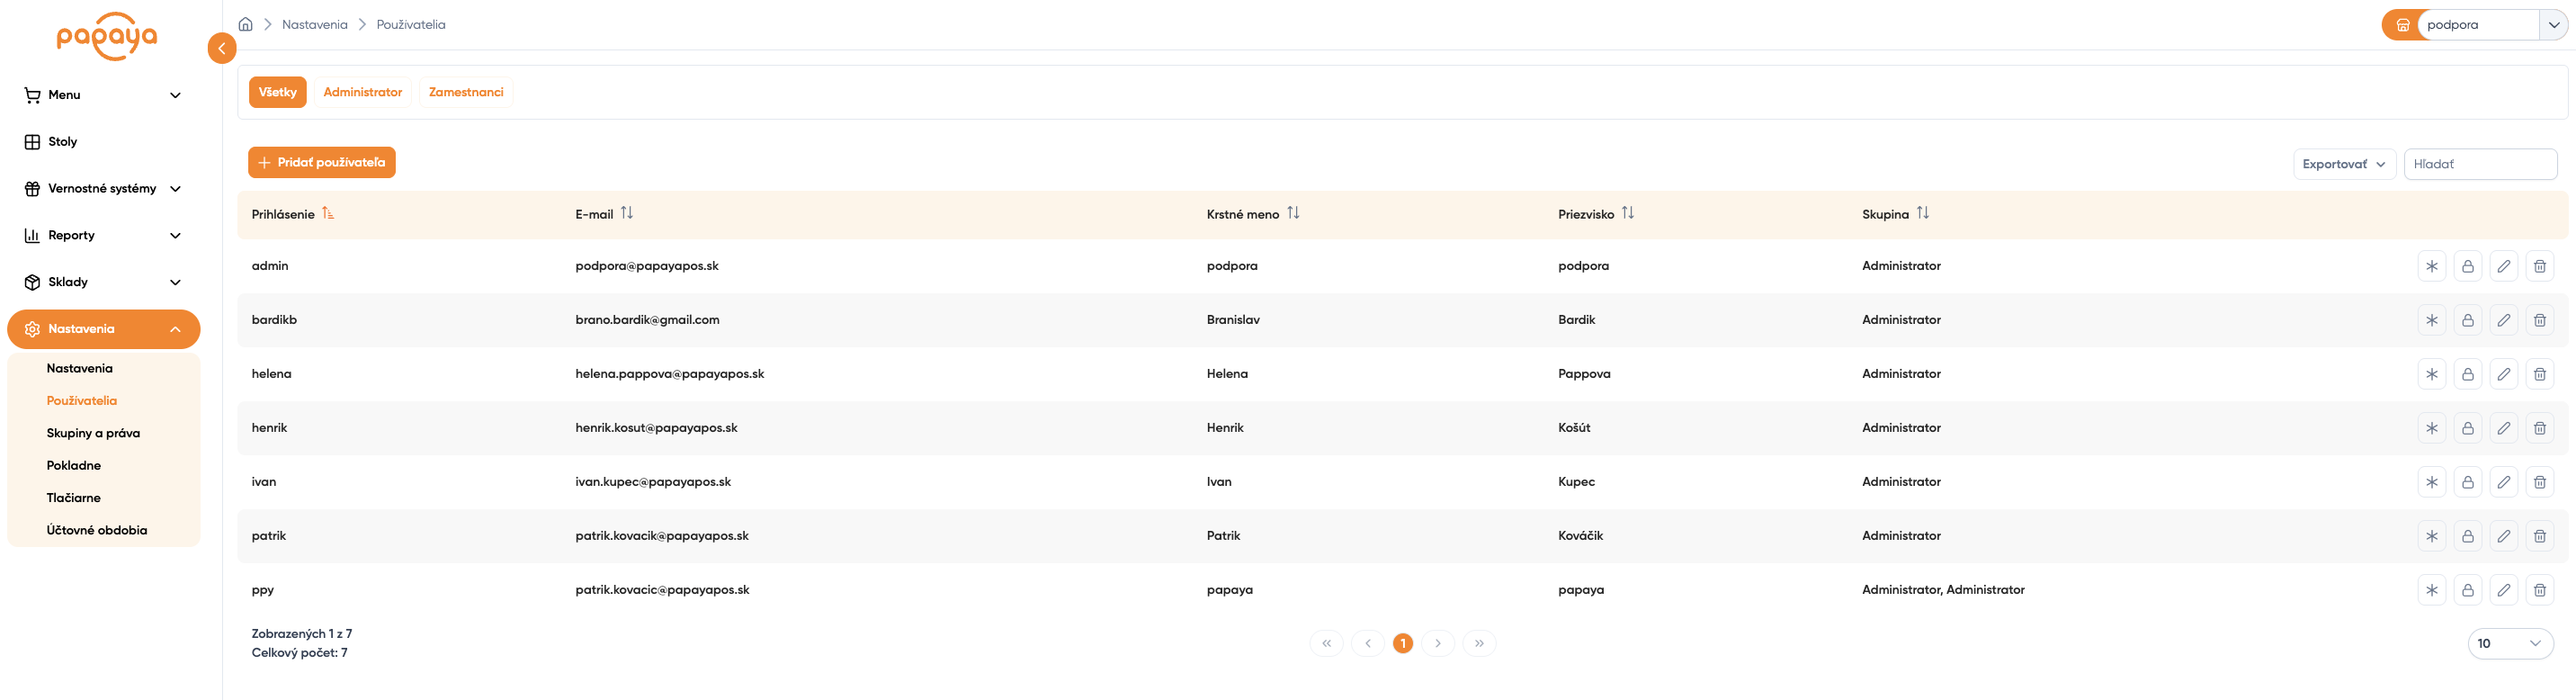Select the Všetky filter tab
Screen dimensions: 2576x700
pos(277,92)
